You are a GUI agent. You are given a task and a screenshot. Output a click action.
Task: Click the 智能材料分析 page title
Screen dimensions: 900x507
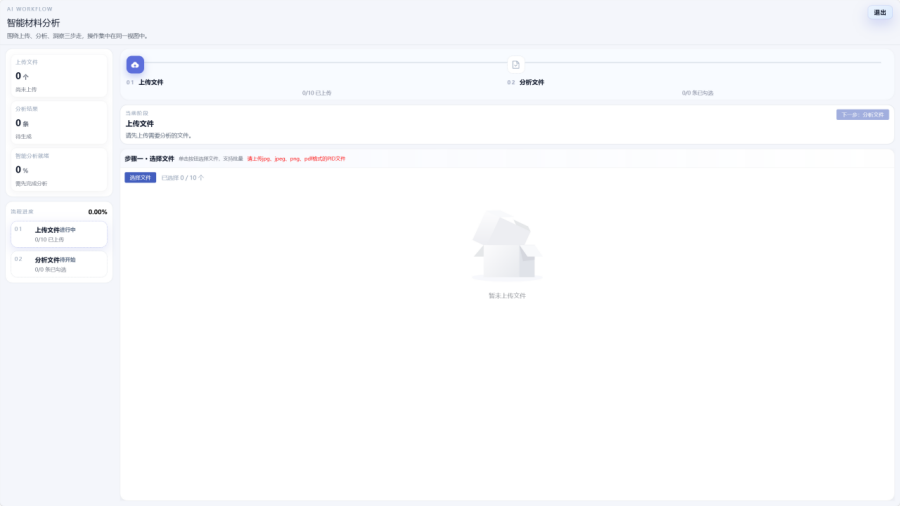(33, 23)
